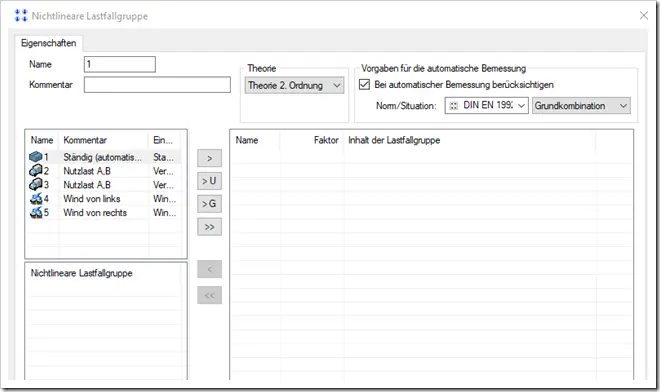Click the Kommentar input field

click(x=157, y=85)
